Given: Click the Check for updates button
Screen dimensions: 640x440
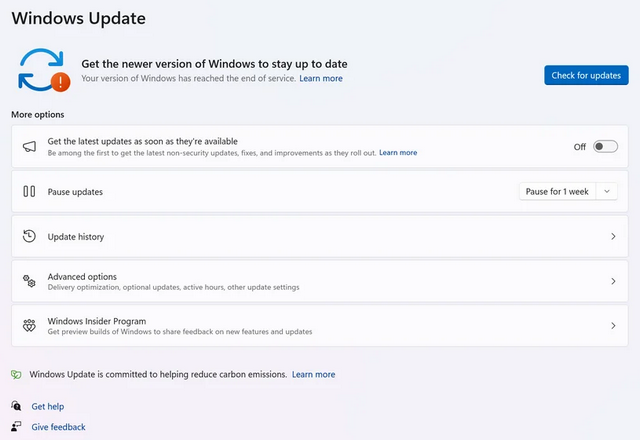Looking at the screenshot, I should [586, 75].
